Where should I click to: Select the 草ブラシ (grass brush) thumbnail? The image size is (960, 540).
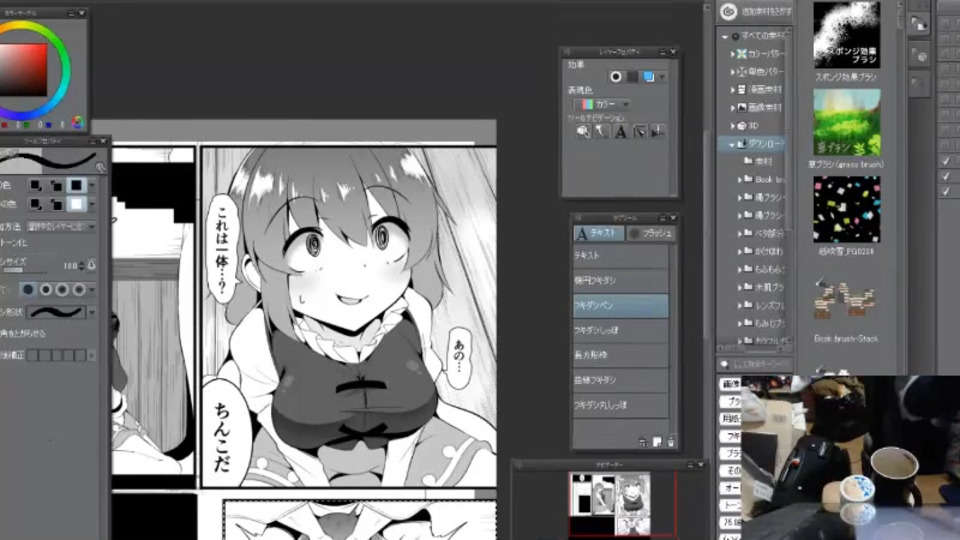click(846, 122)
